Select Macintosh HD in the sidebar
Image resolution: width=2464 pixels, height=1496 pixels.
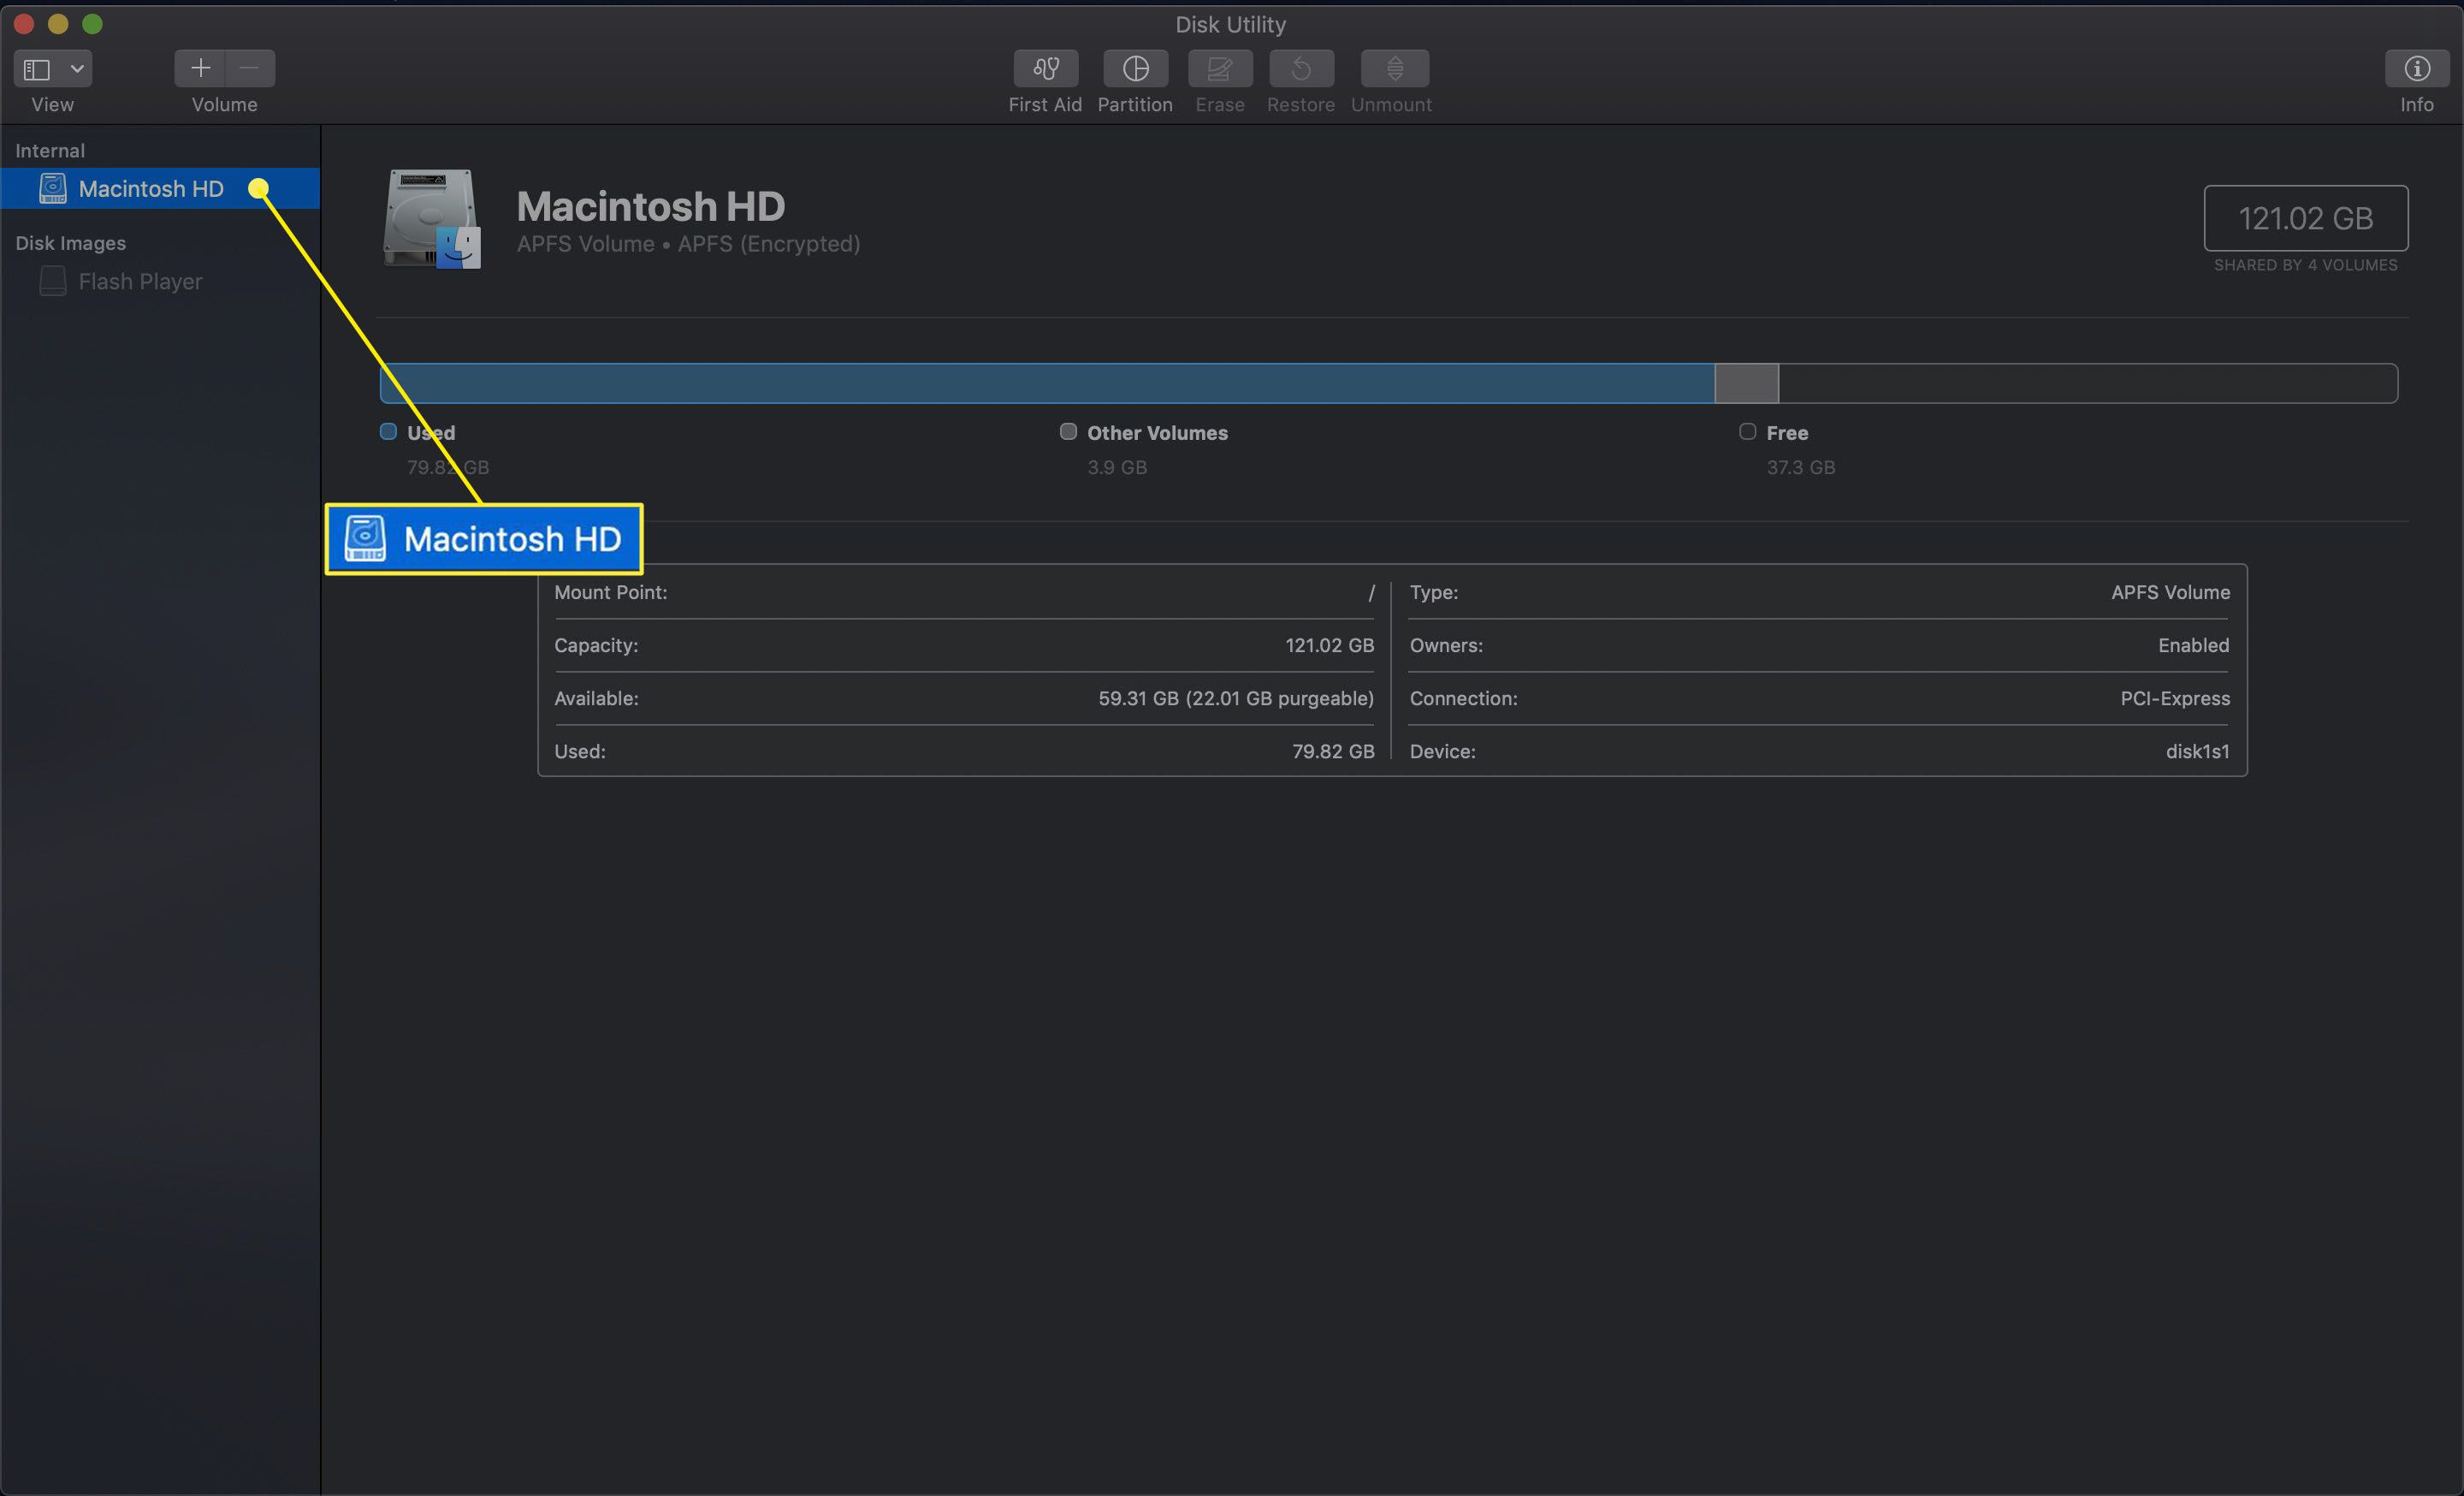tap(160, 188)
